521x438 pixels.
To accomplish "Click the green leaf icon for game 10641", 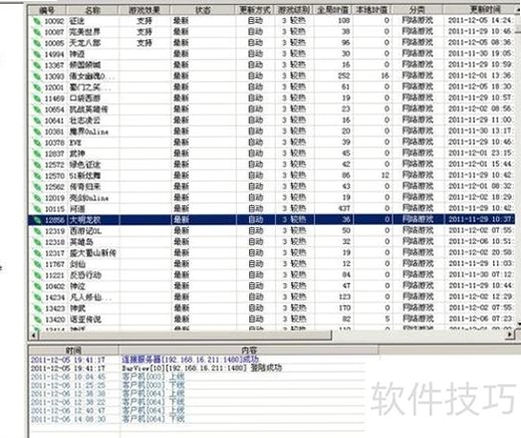I will point(36,121).
